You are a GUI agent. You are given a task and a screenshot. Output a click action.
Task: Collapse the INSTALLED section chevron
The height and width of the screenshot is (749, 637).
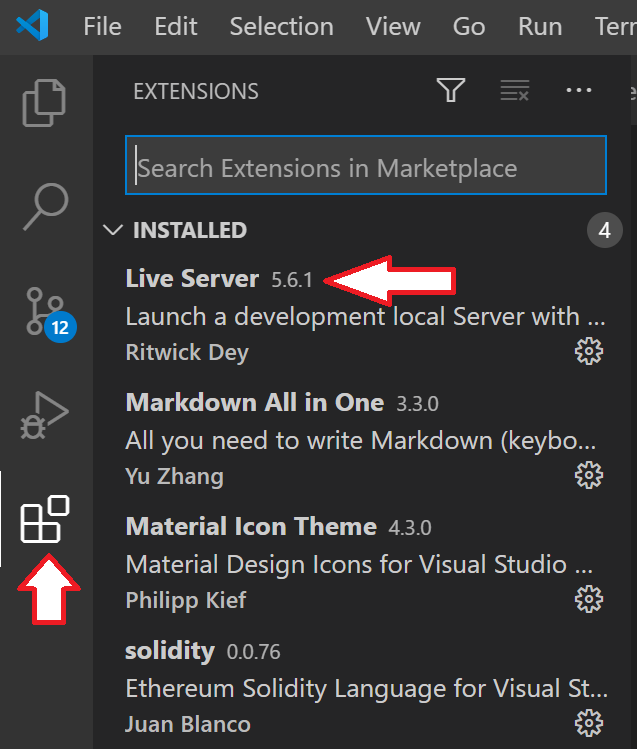113,230
